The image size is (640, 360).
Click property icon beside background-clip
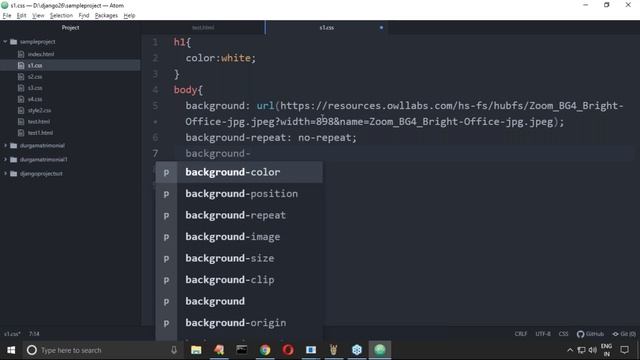click(x=166, y=280)
